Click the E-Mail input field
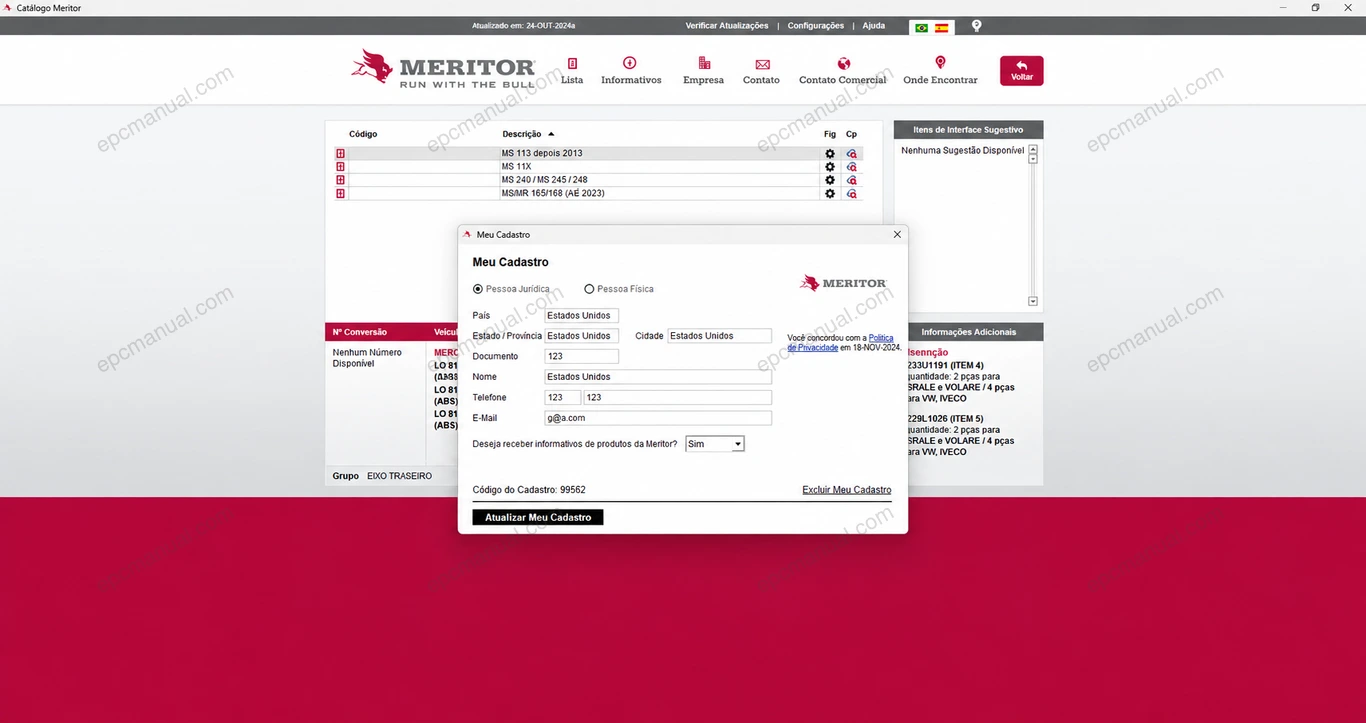 point(658,418)
